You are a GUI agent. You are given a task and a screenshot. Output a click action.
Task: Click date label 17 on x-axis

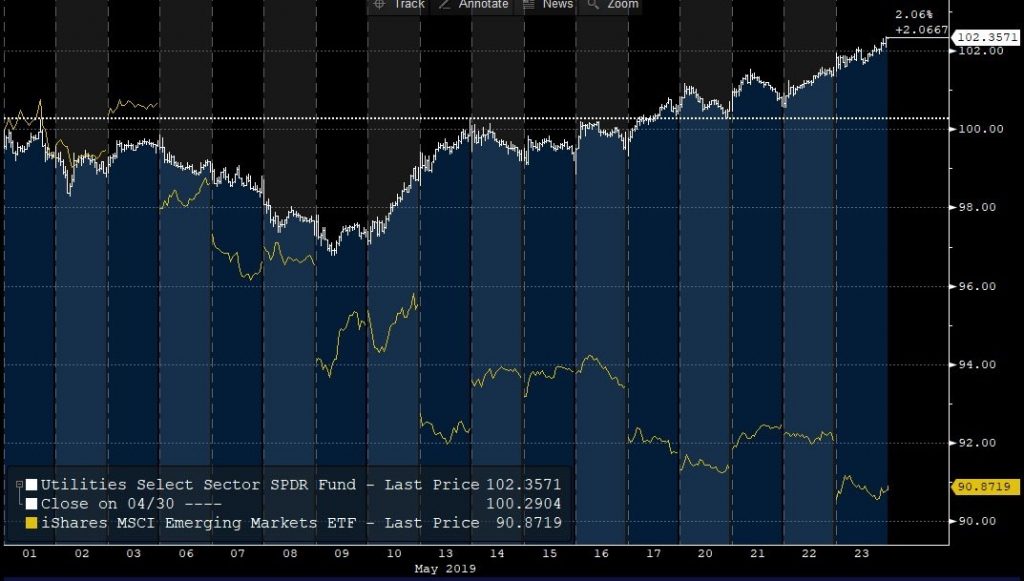(654, 554)
